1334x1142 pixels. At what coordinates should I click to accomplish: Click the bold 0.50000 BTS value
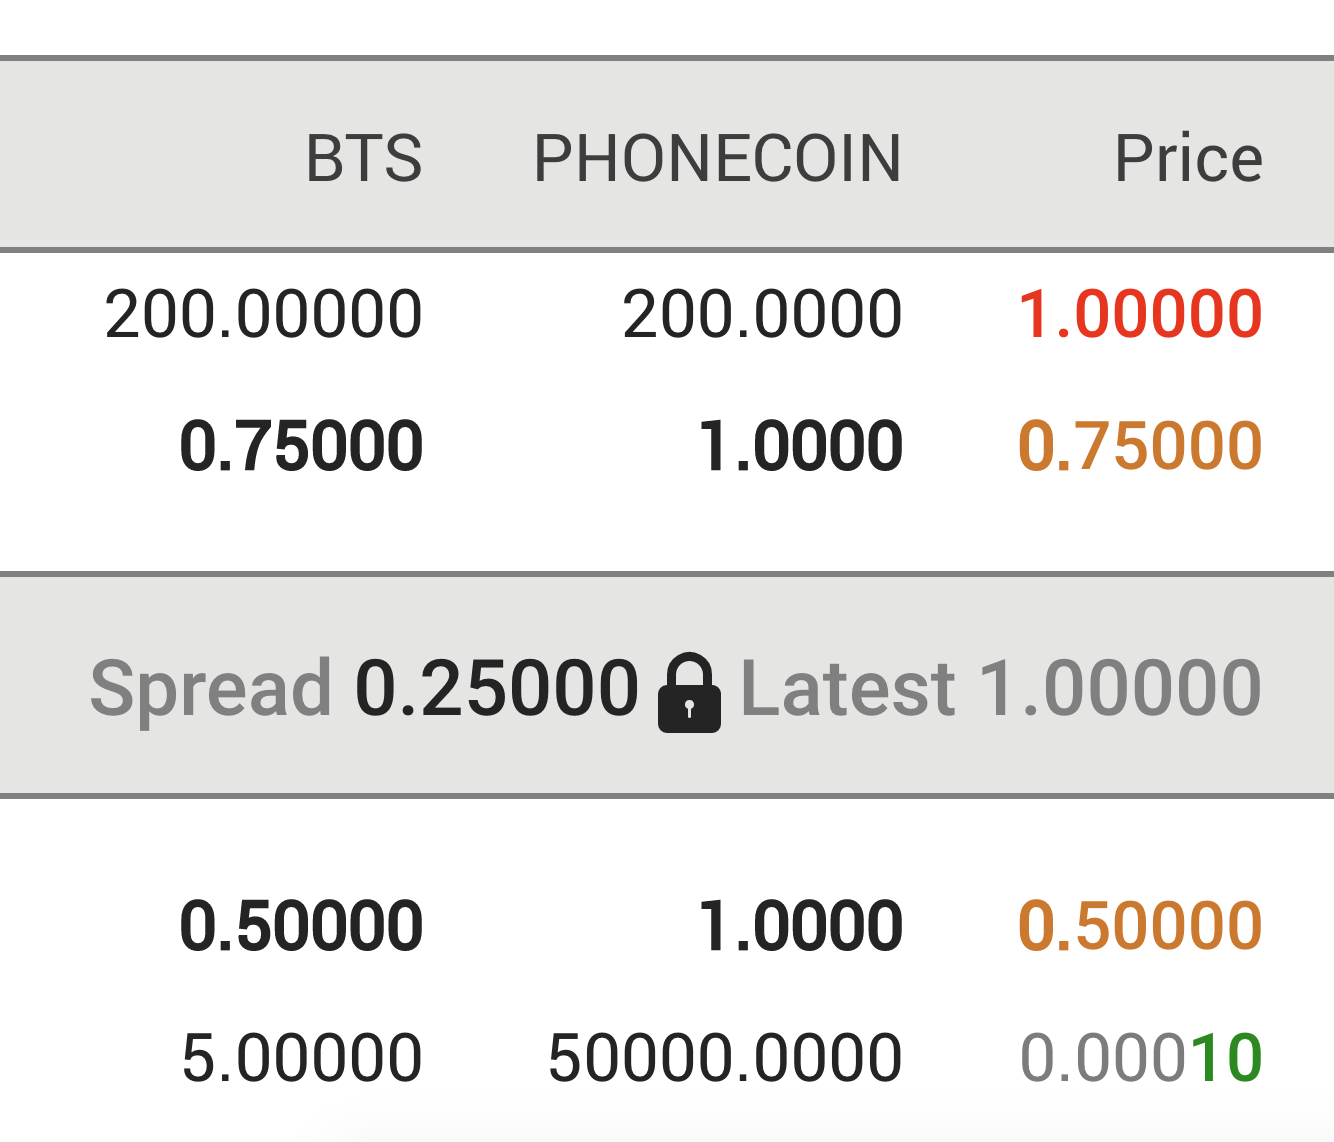(x=301, y=925)
